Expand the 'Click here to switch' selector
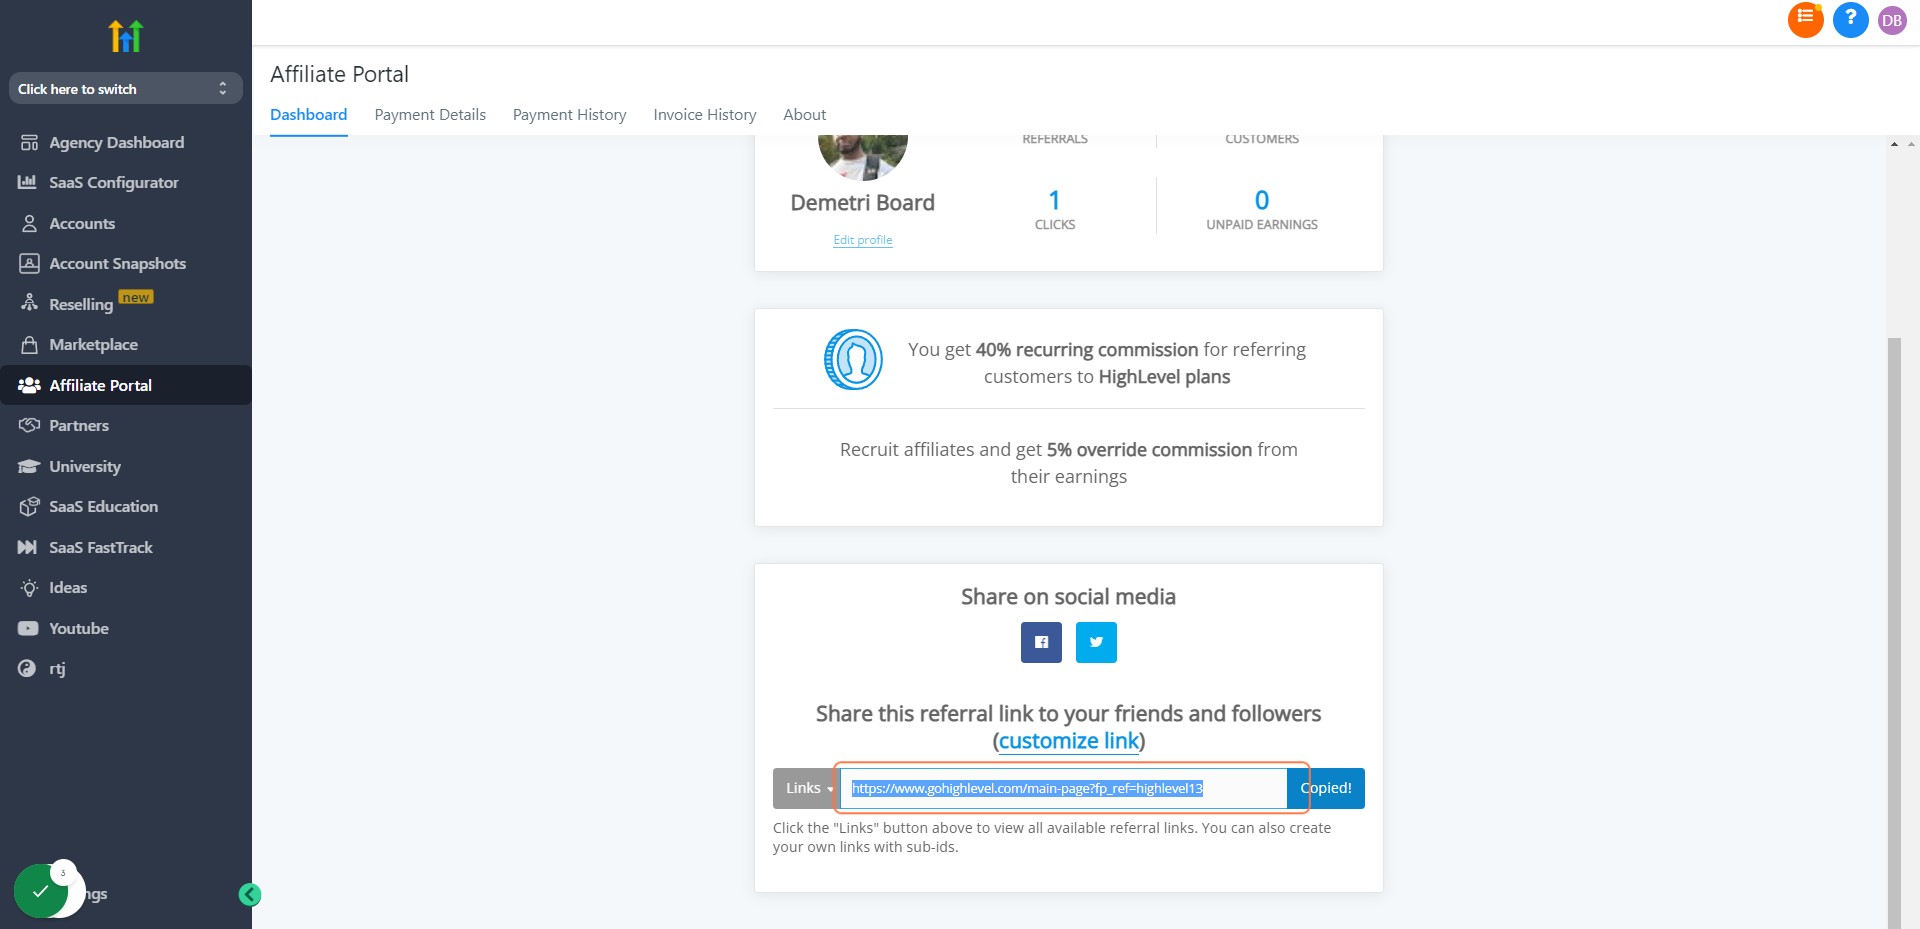Image resolution: width=1920 pixels, height=929 pixels. 126,89
